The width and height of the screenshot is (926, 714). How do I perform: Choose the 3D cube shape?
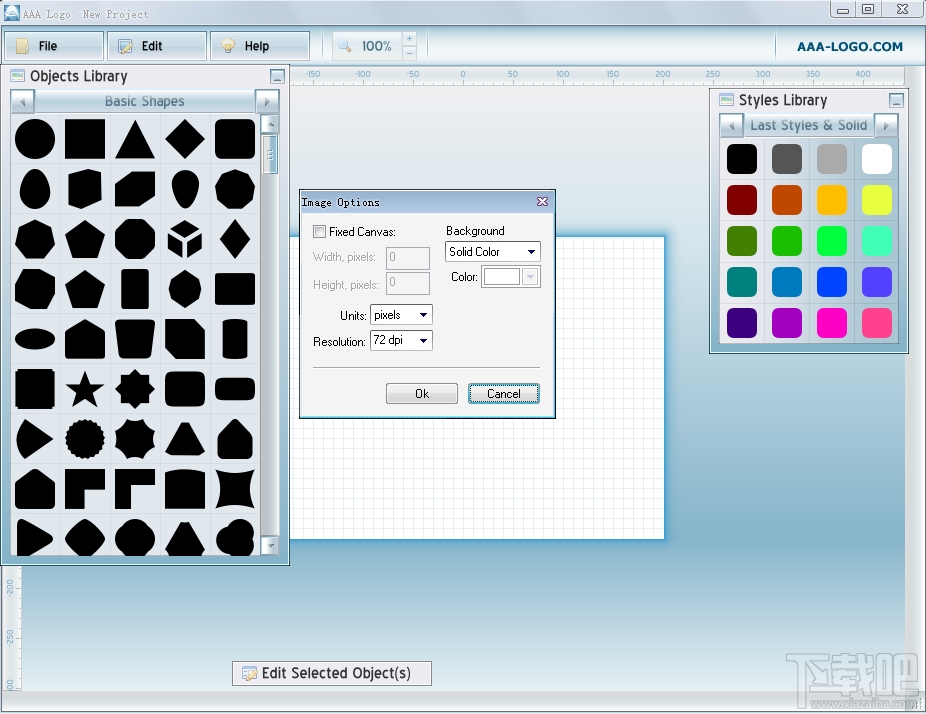pyautogui.click(x=185, y=239)
